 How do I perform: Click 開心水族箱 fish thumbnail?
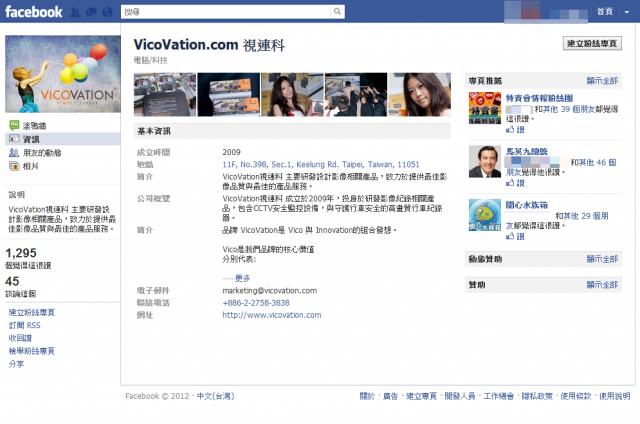click(x=484, y=215)
